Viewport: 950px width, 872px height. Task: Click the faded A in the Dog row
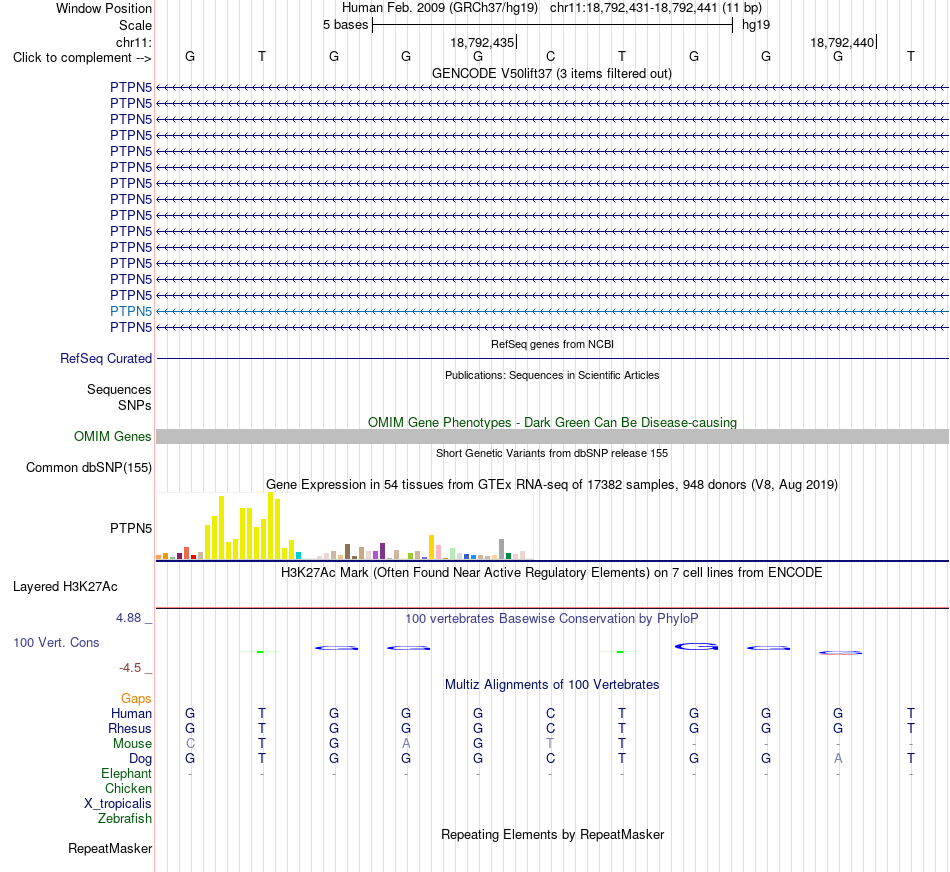[838, 759]
